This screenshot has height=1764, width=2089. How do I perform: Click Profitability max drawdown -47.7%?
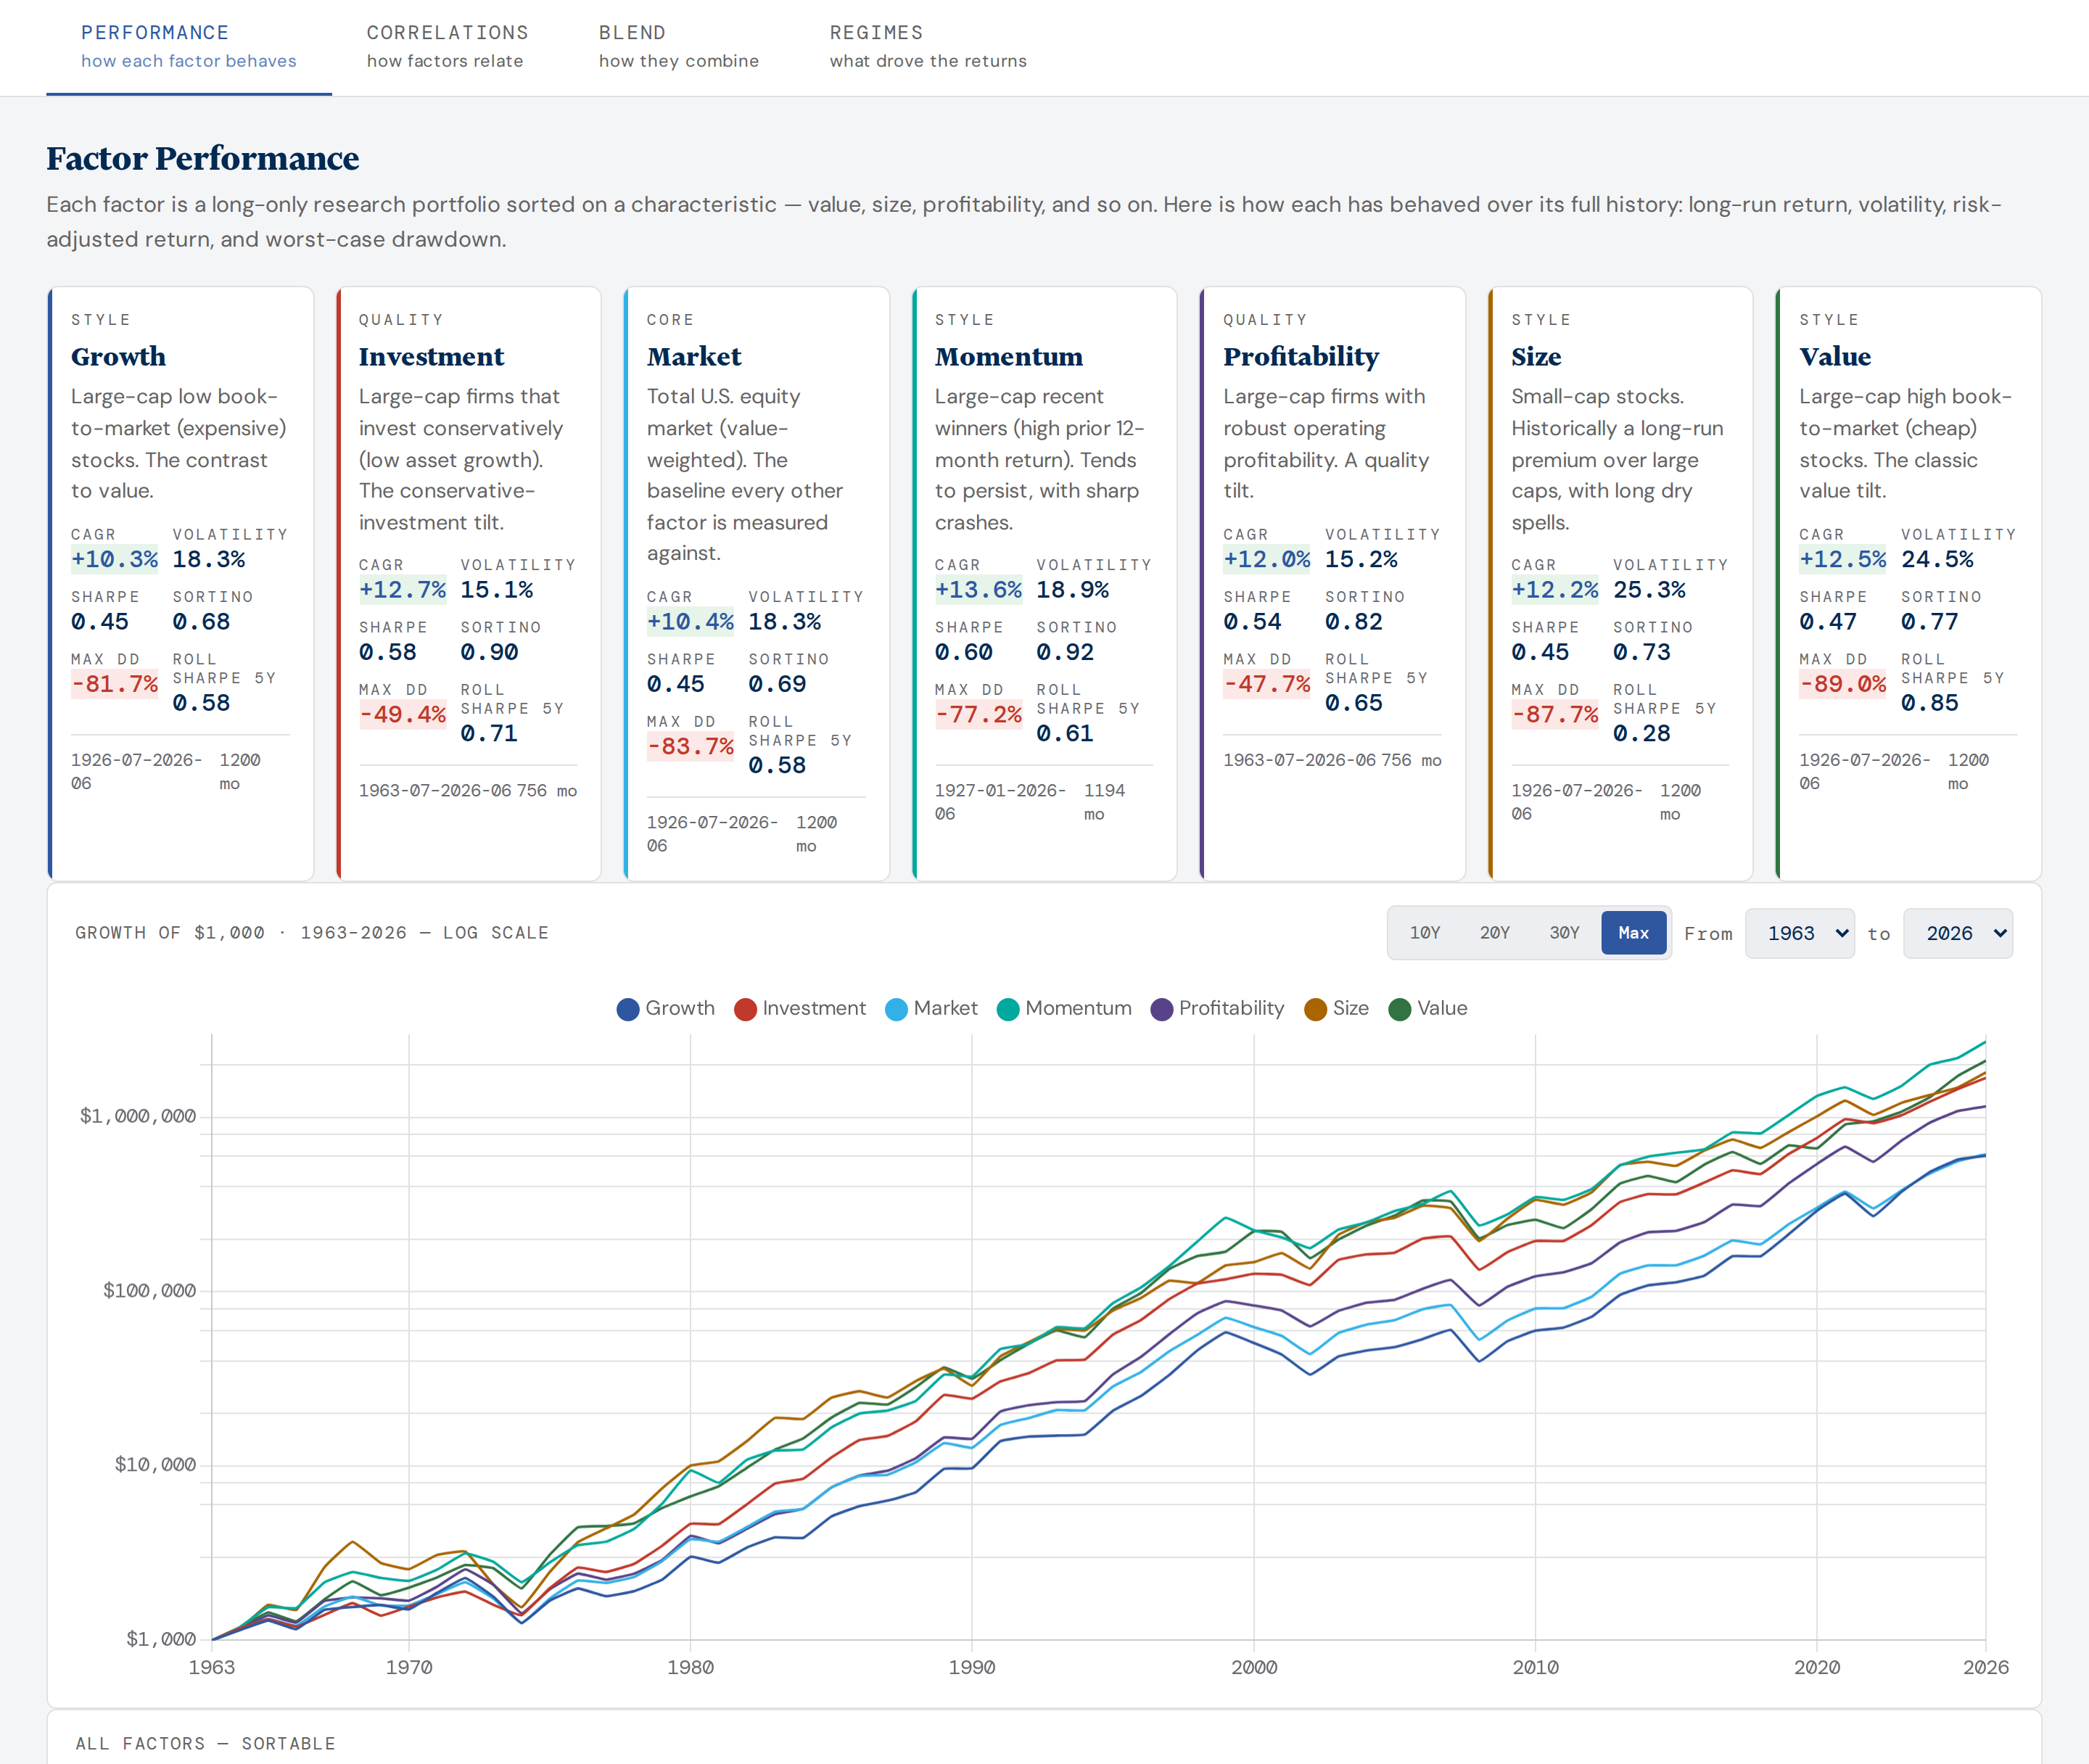pyautogui.click(x=1267, y=685)
